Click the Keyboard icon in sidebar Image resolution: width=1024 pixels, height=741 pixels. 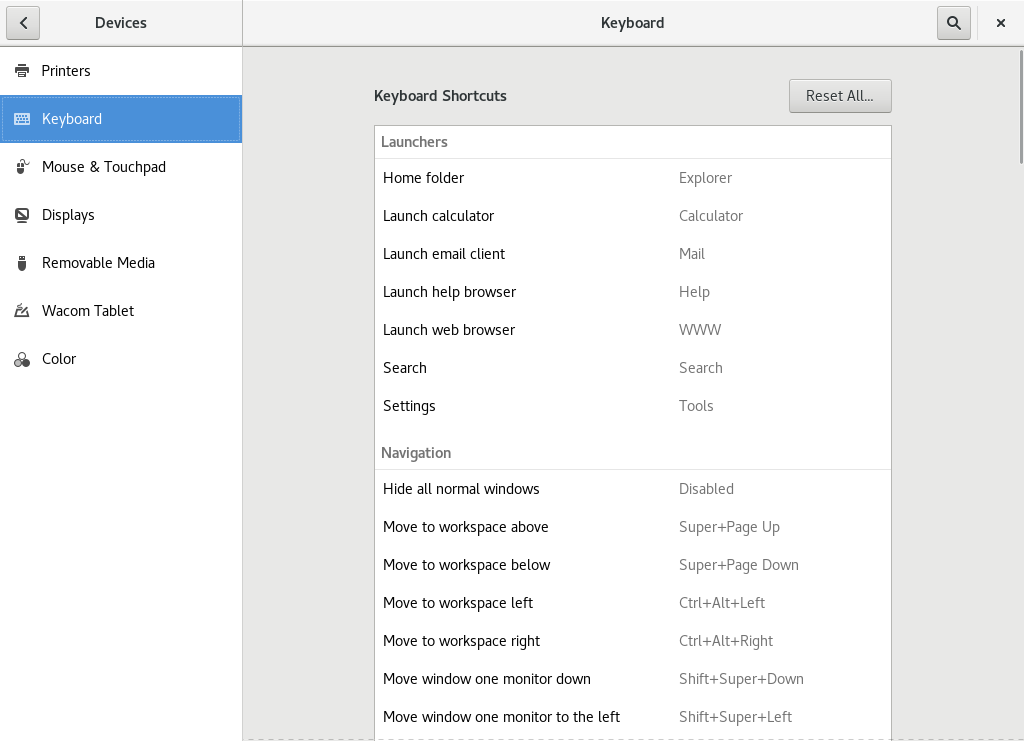tap(22, 119)
